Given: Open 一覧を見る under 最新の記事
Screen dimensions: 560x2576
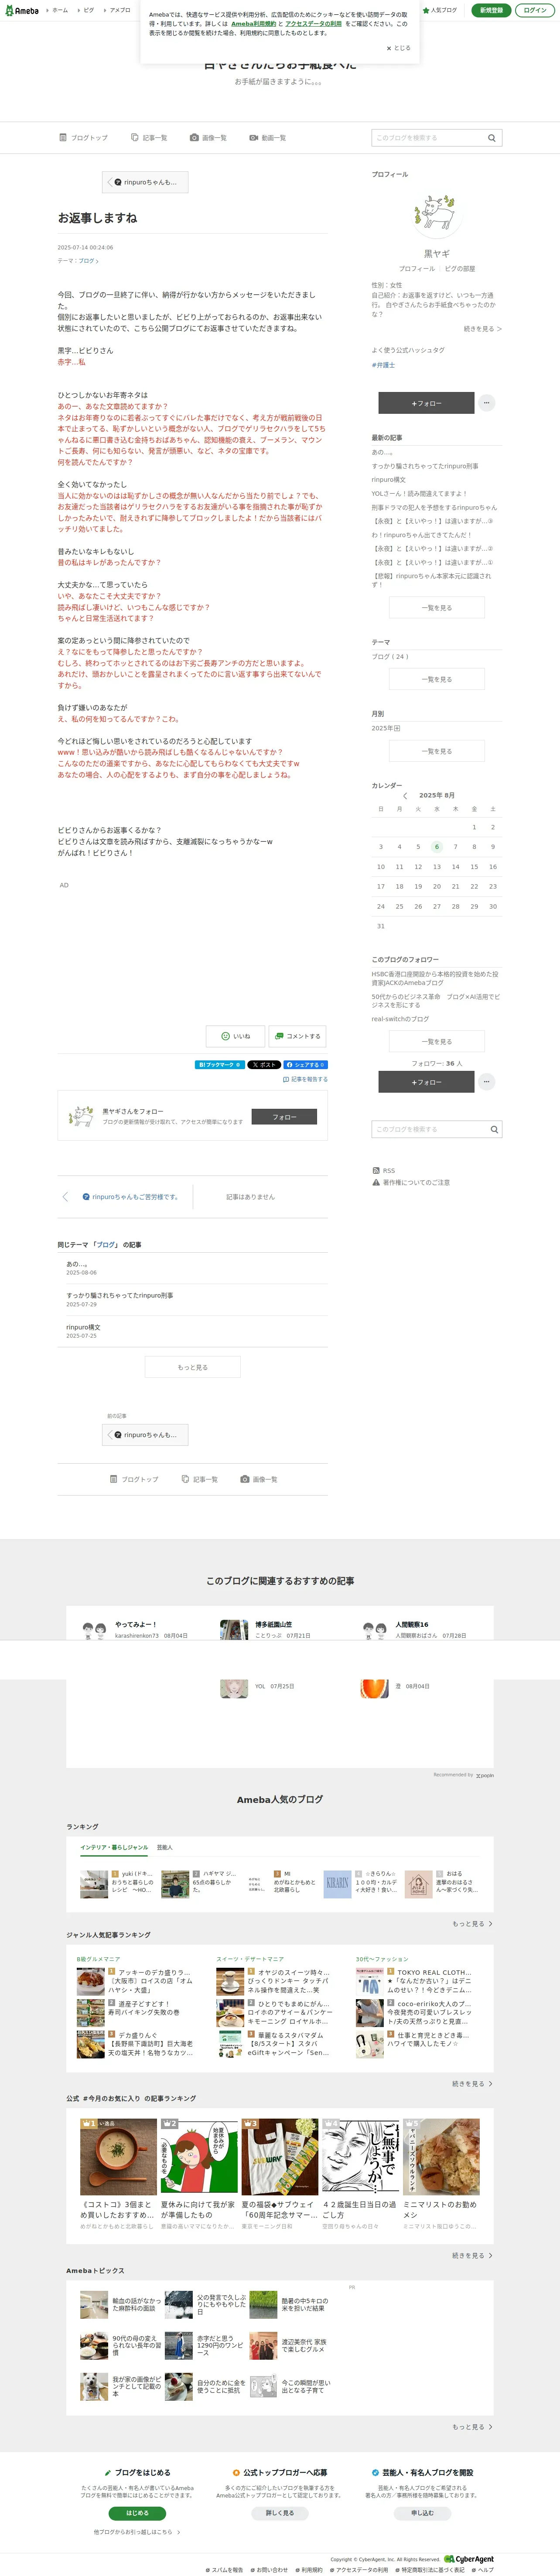Looking at the screenshot, I should click(x=437, y=607).
